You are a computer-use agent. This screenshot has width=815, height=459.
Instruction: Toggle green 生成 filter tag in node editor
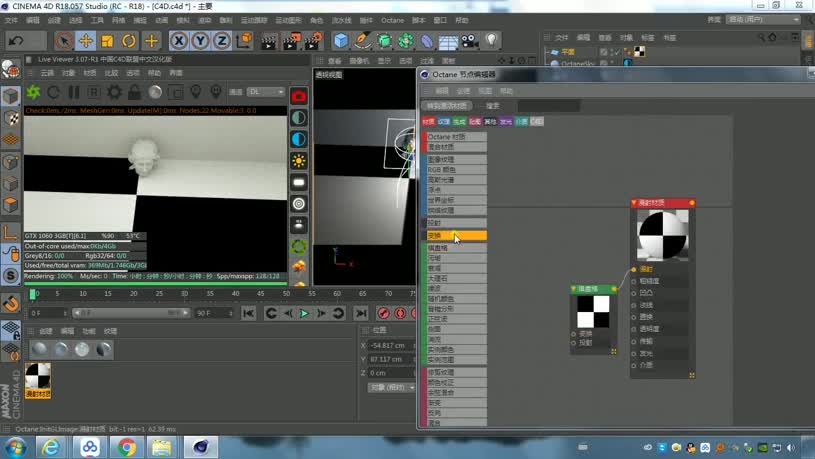tap(459, 122)
